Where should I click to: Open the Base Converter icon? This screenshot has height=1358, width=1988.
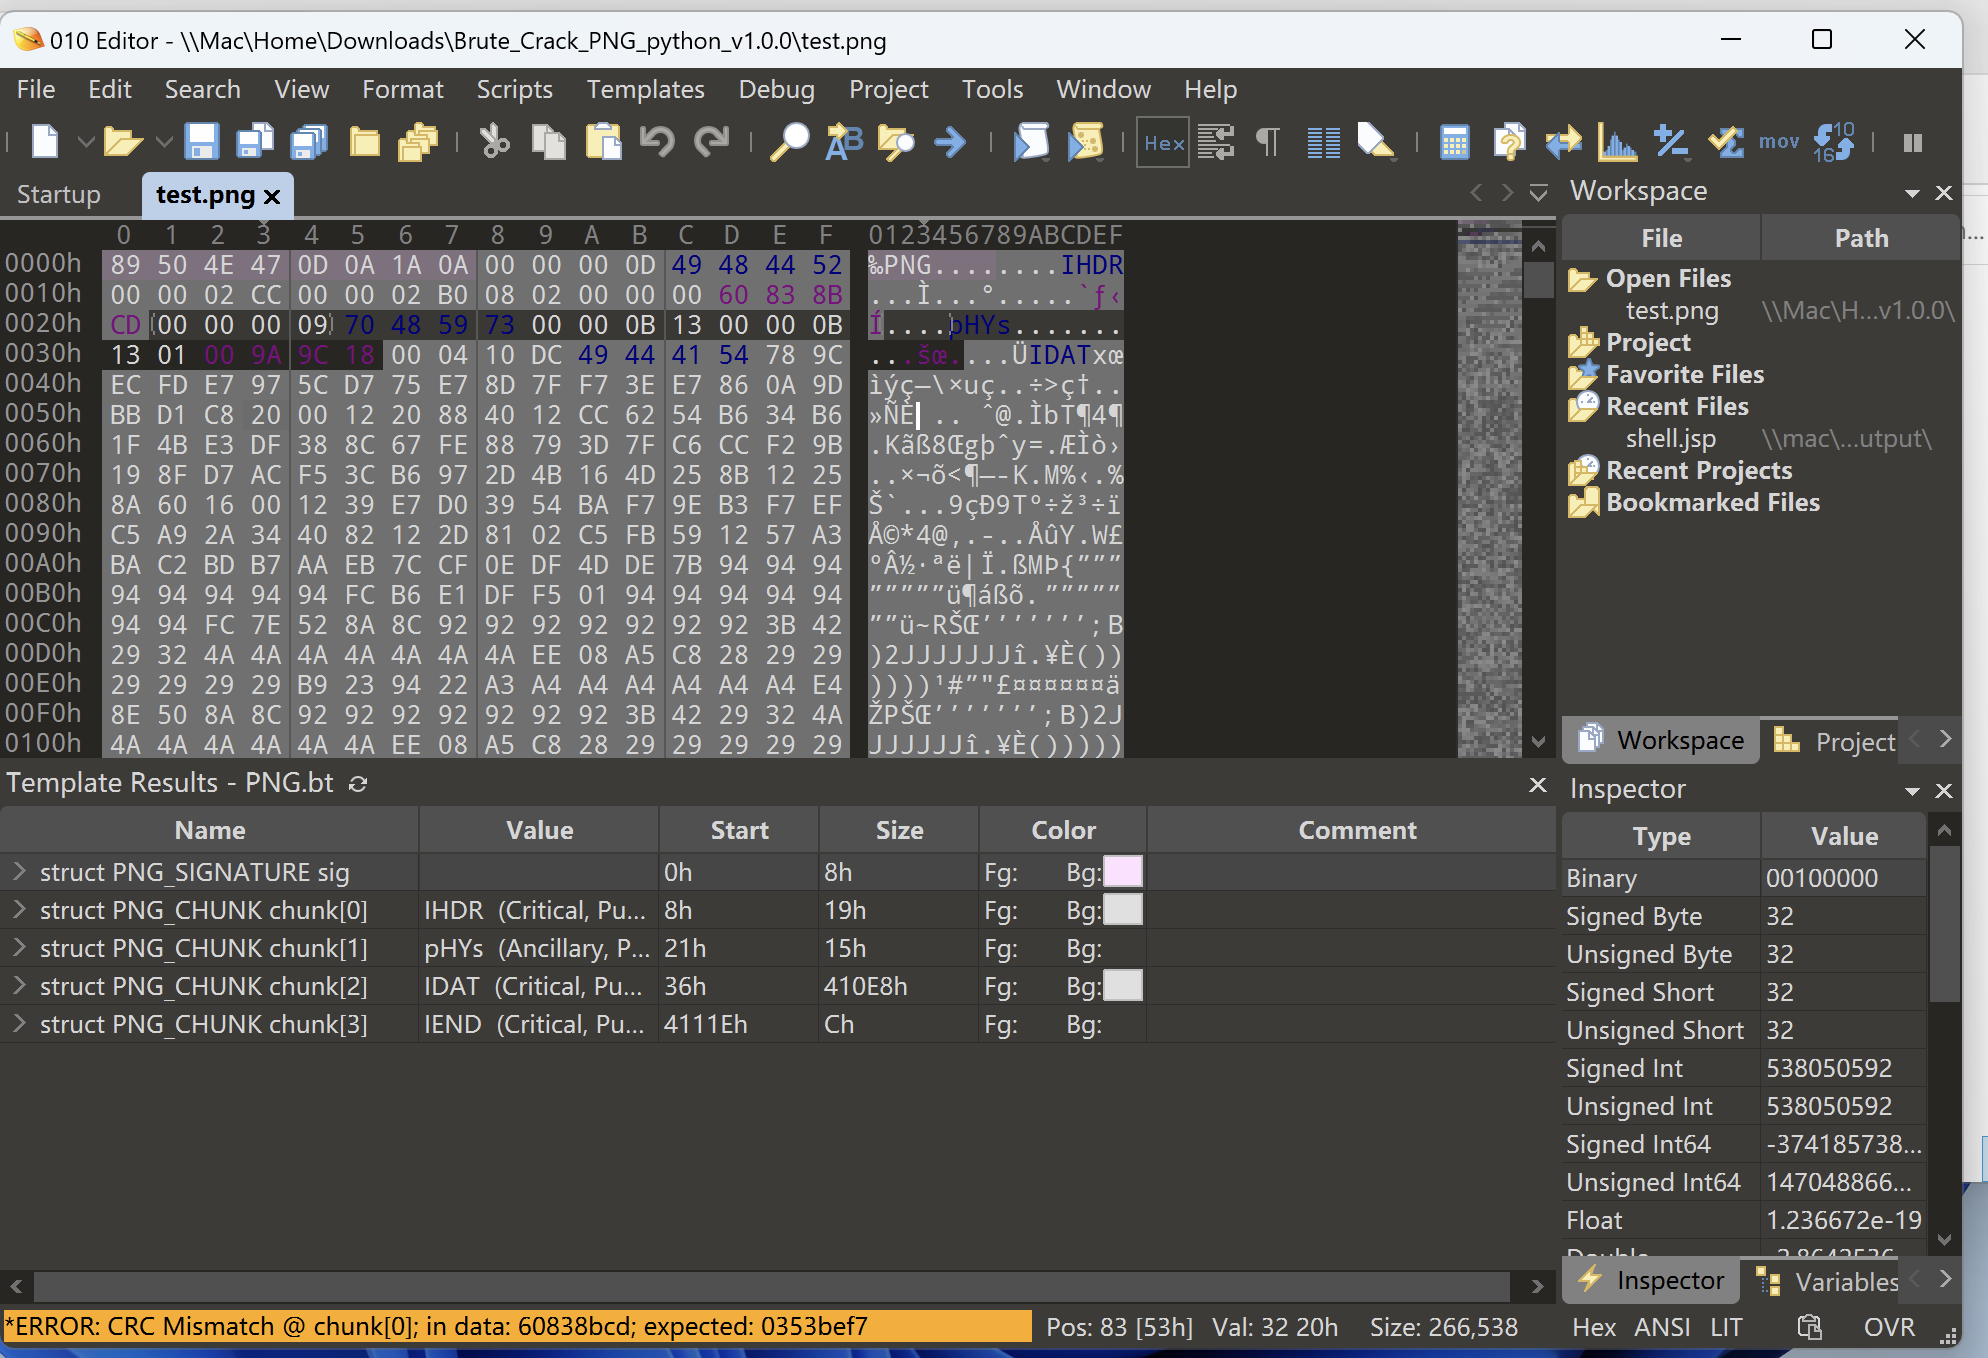point(1833,142)
